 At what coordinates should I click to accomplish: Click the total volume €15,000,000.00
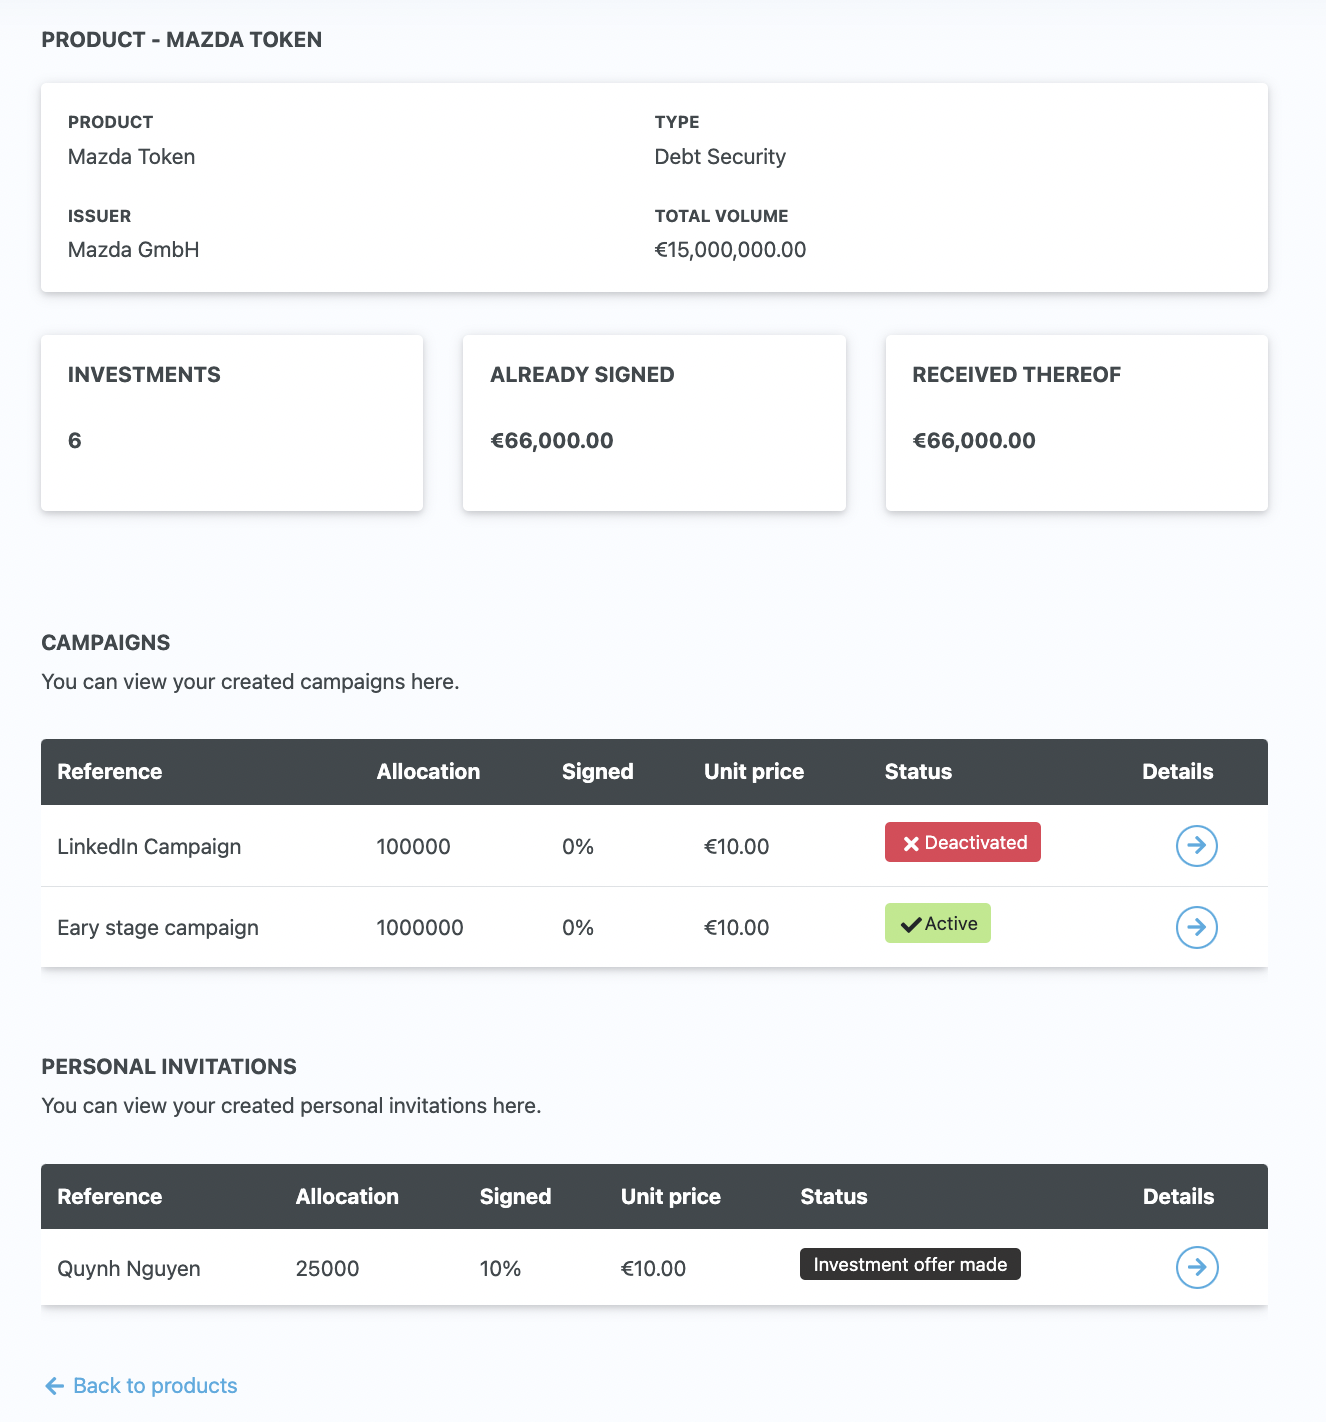tap(730, 249)
